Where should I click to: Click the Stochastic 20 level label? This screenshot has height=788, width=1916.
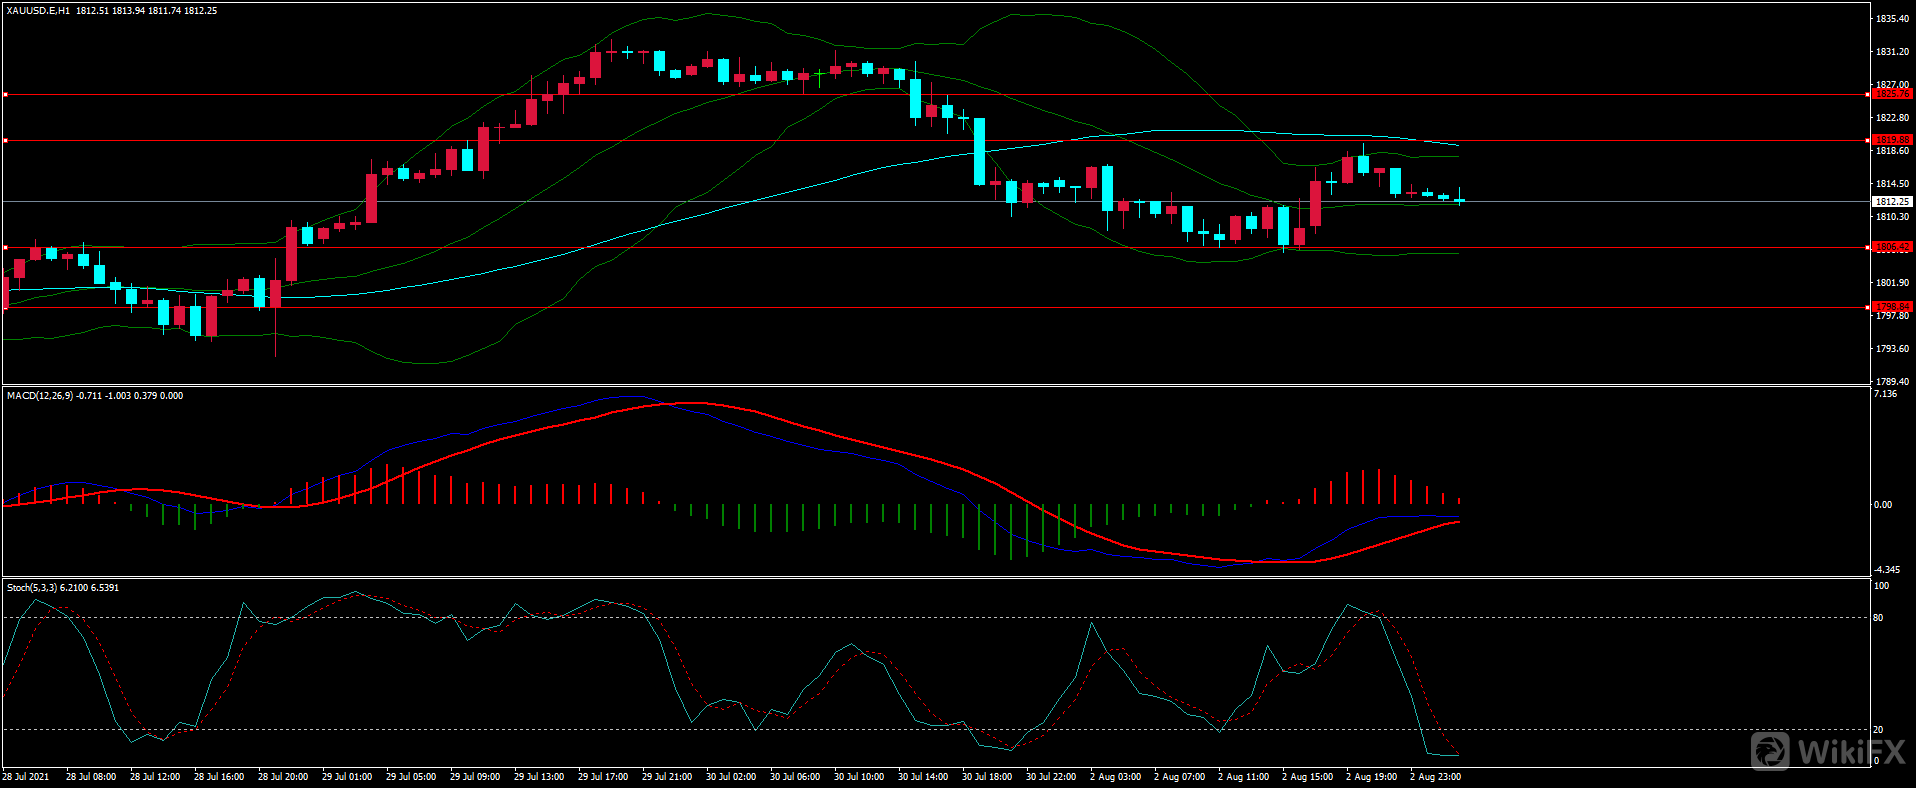click(1878, 730)
